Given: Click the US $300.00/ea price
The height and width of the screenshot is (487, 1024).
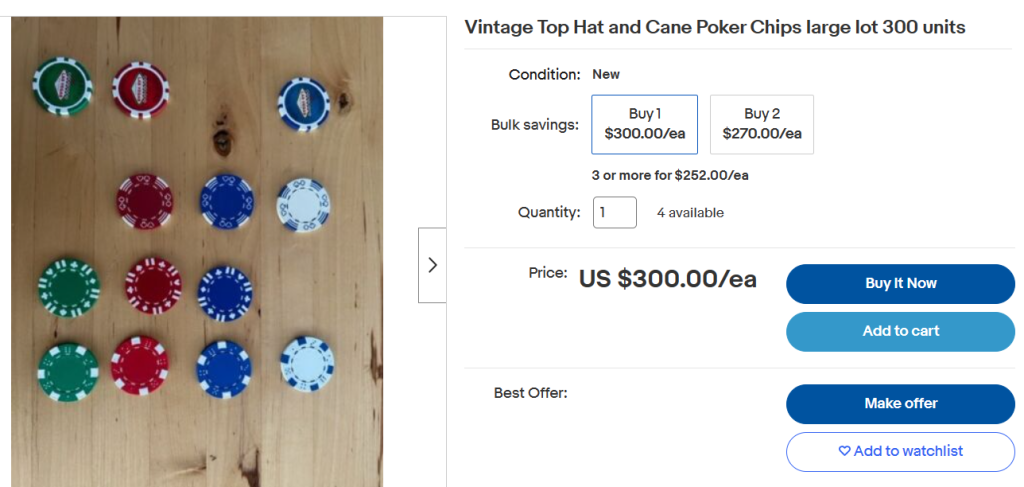Looking at the screenshot, I should coord(667,279).
